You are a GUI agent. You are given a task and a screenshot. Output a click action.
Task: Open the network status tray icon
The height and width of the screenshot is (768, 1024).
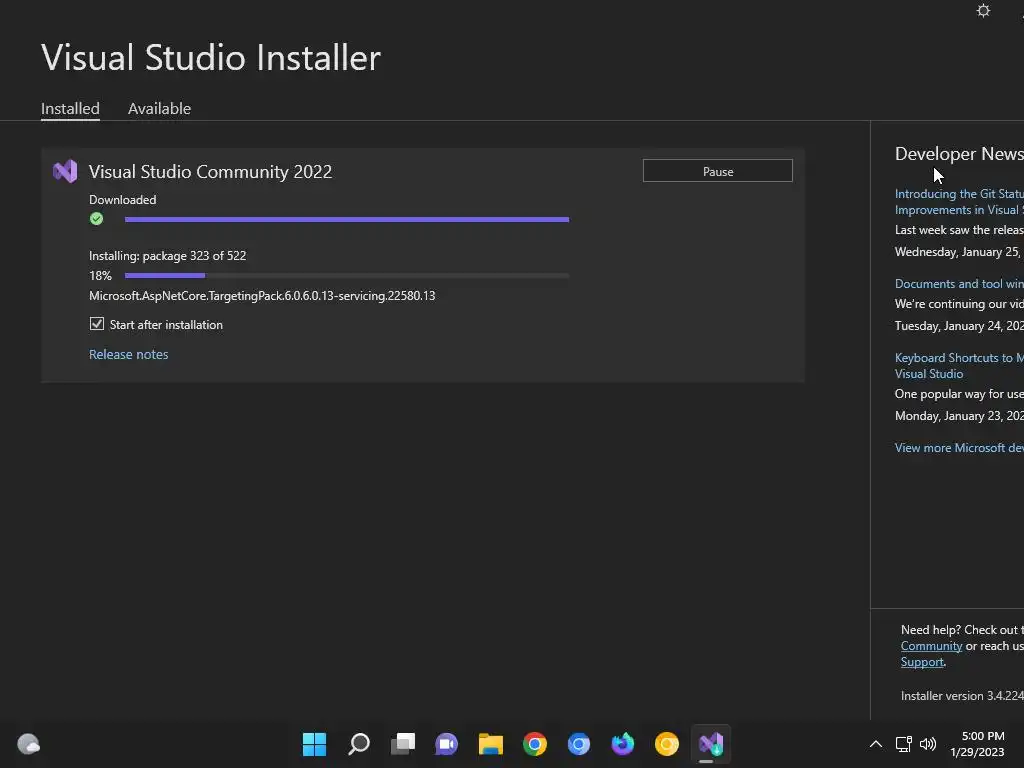pyautogui.click(x=903, y=744)
